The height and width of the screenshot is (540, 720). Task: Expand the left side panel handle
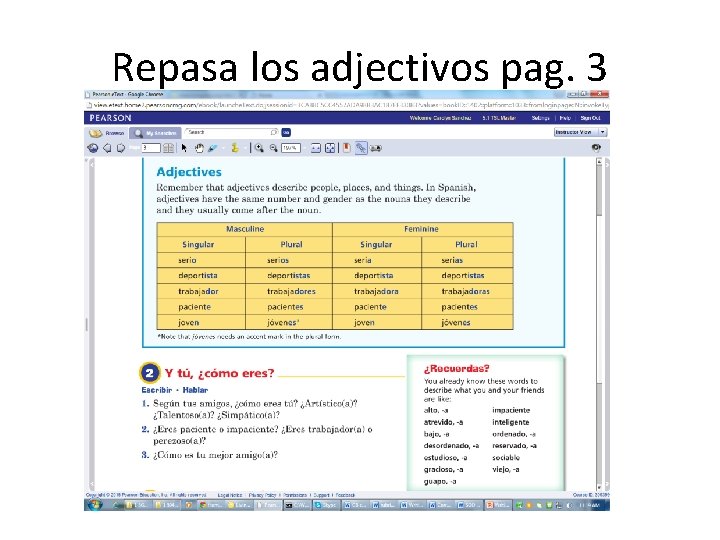pos(86,324)
